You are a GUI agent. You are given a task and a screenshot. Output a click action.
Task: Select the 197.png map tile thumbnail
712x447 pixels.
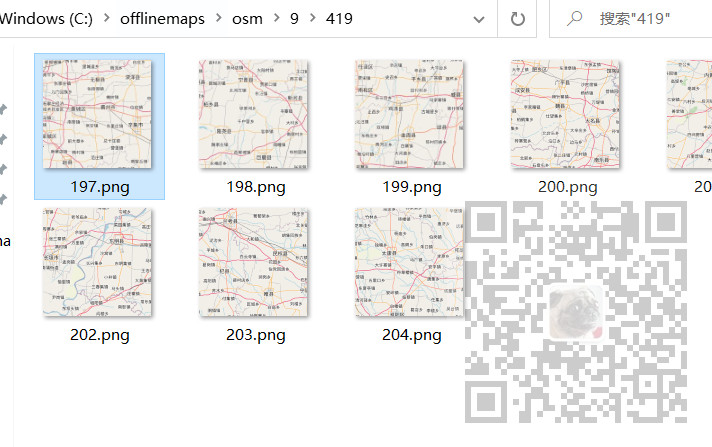97,114
